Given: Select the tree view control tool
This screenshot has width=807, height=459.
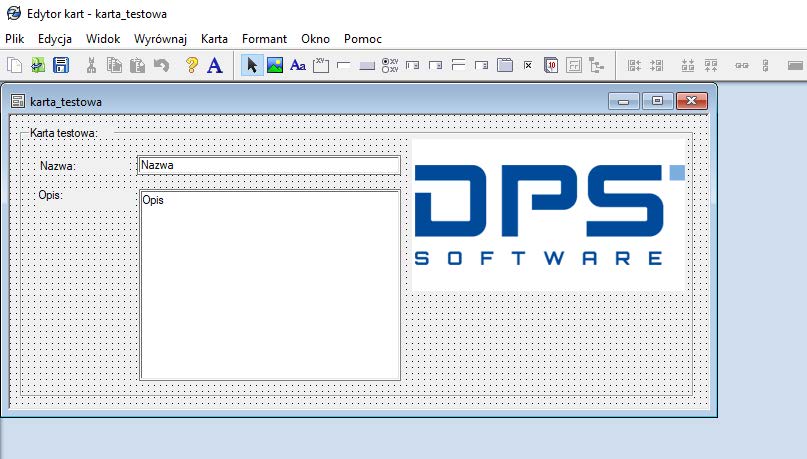Looking at the screenshot, I should tap(597, 65).
